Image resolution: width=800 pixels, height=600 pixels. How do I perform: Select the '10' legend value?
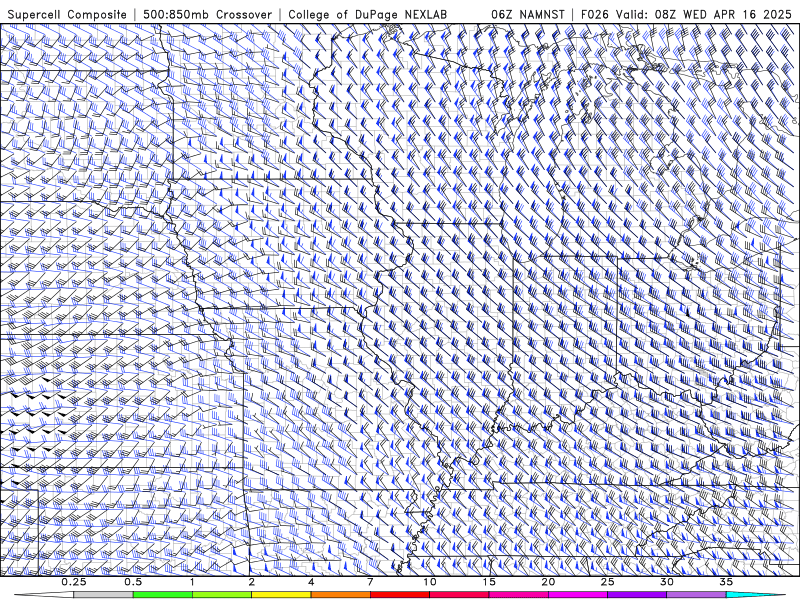pyautogui.click(x=430, y=582)
